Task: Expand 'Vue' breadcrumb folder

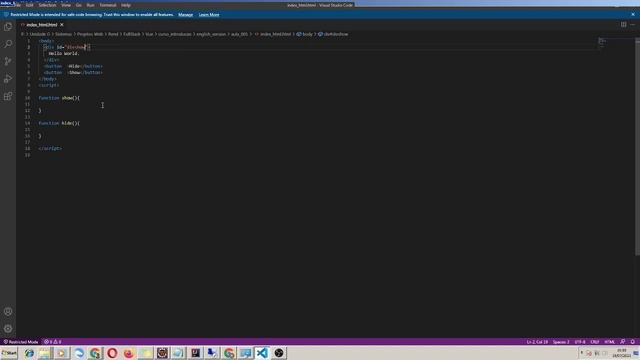Action: click(x=149, y=34)
